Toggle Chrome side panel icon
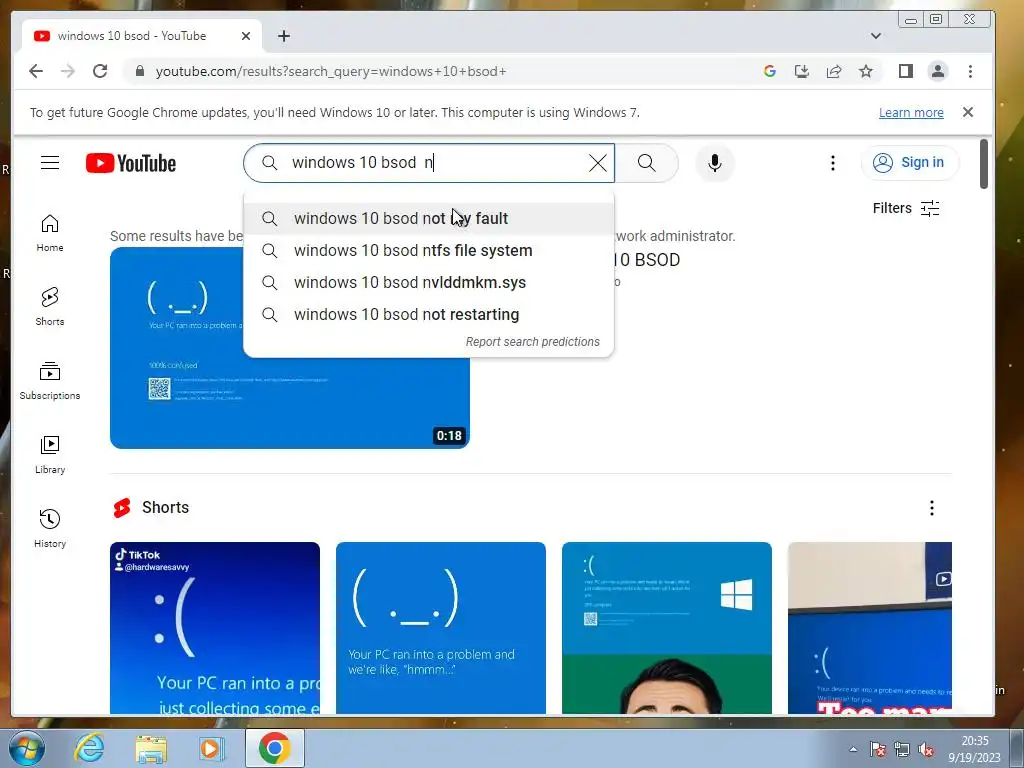Screen dimensions: 1024x768 [906, 71]
